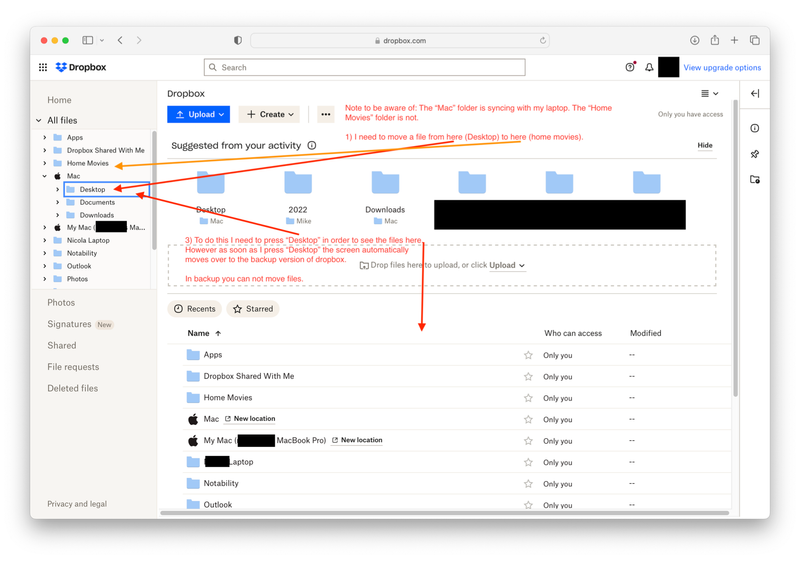Open File requests in navigation
Screen dimensions: 800x565
pos(73,367)
